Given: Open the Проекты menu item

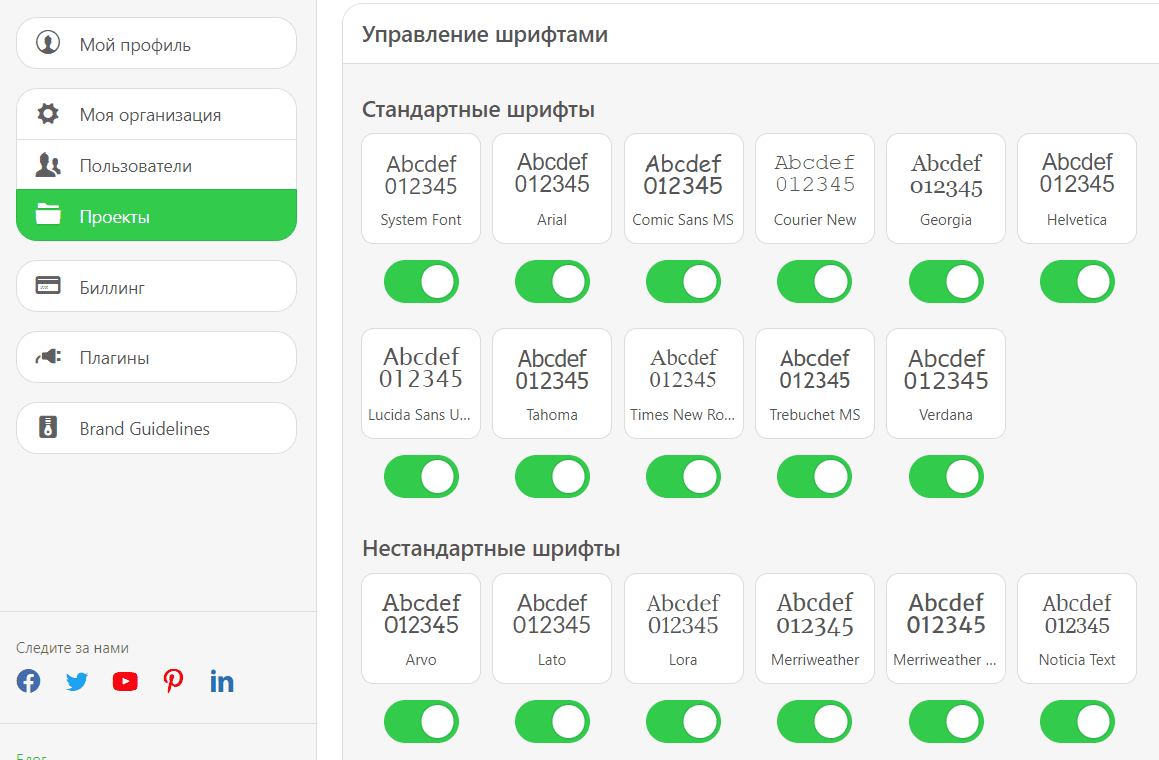Looking at the screenshot, I should [156, 216].
